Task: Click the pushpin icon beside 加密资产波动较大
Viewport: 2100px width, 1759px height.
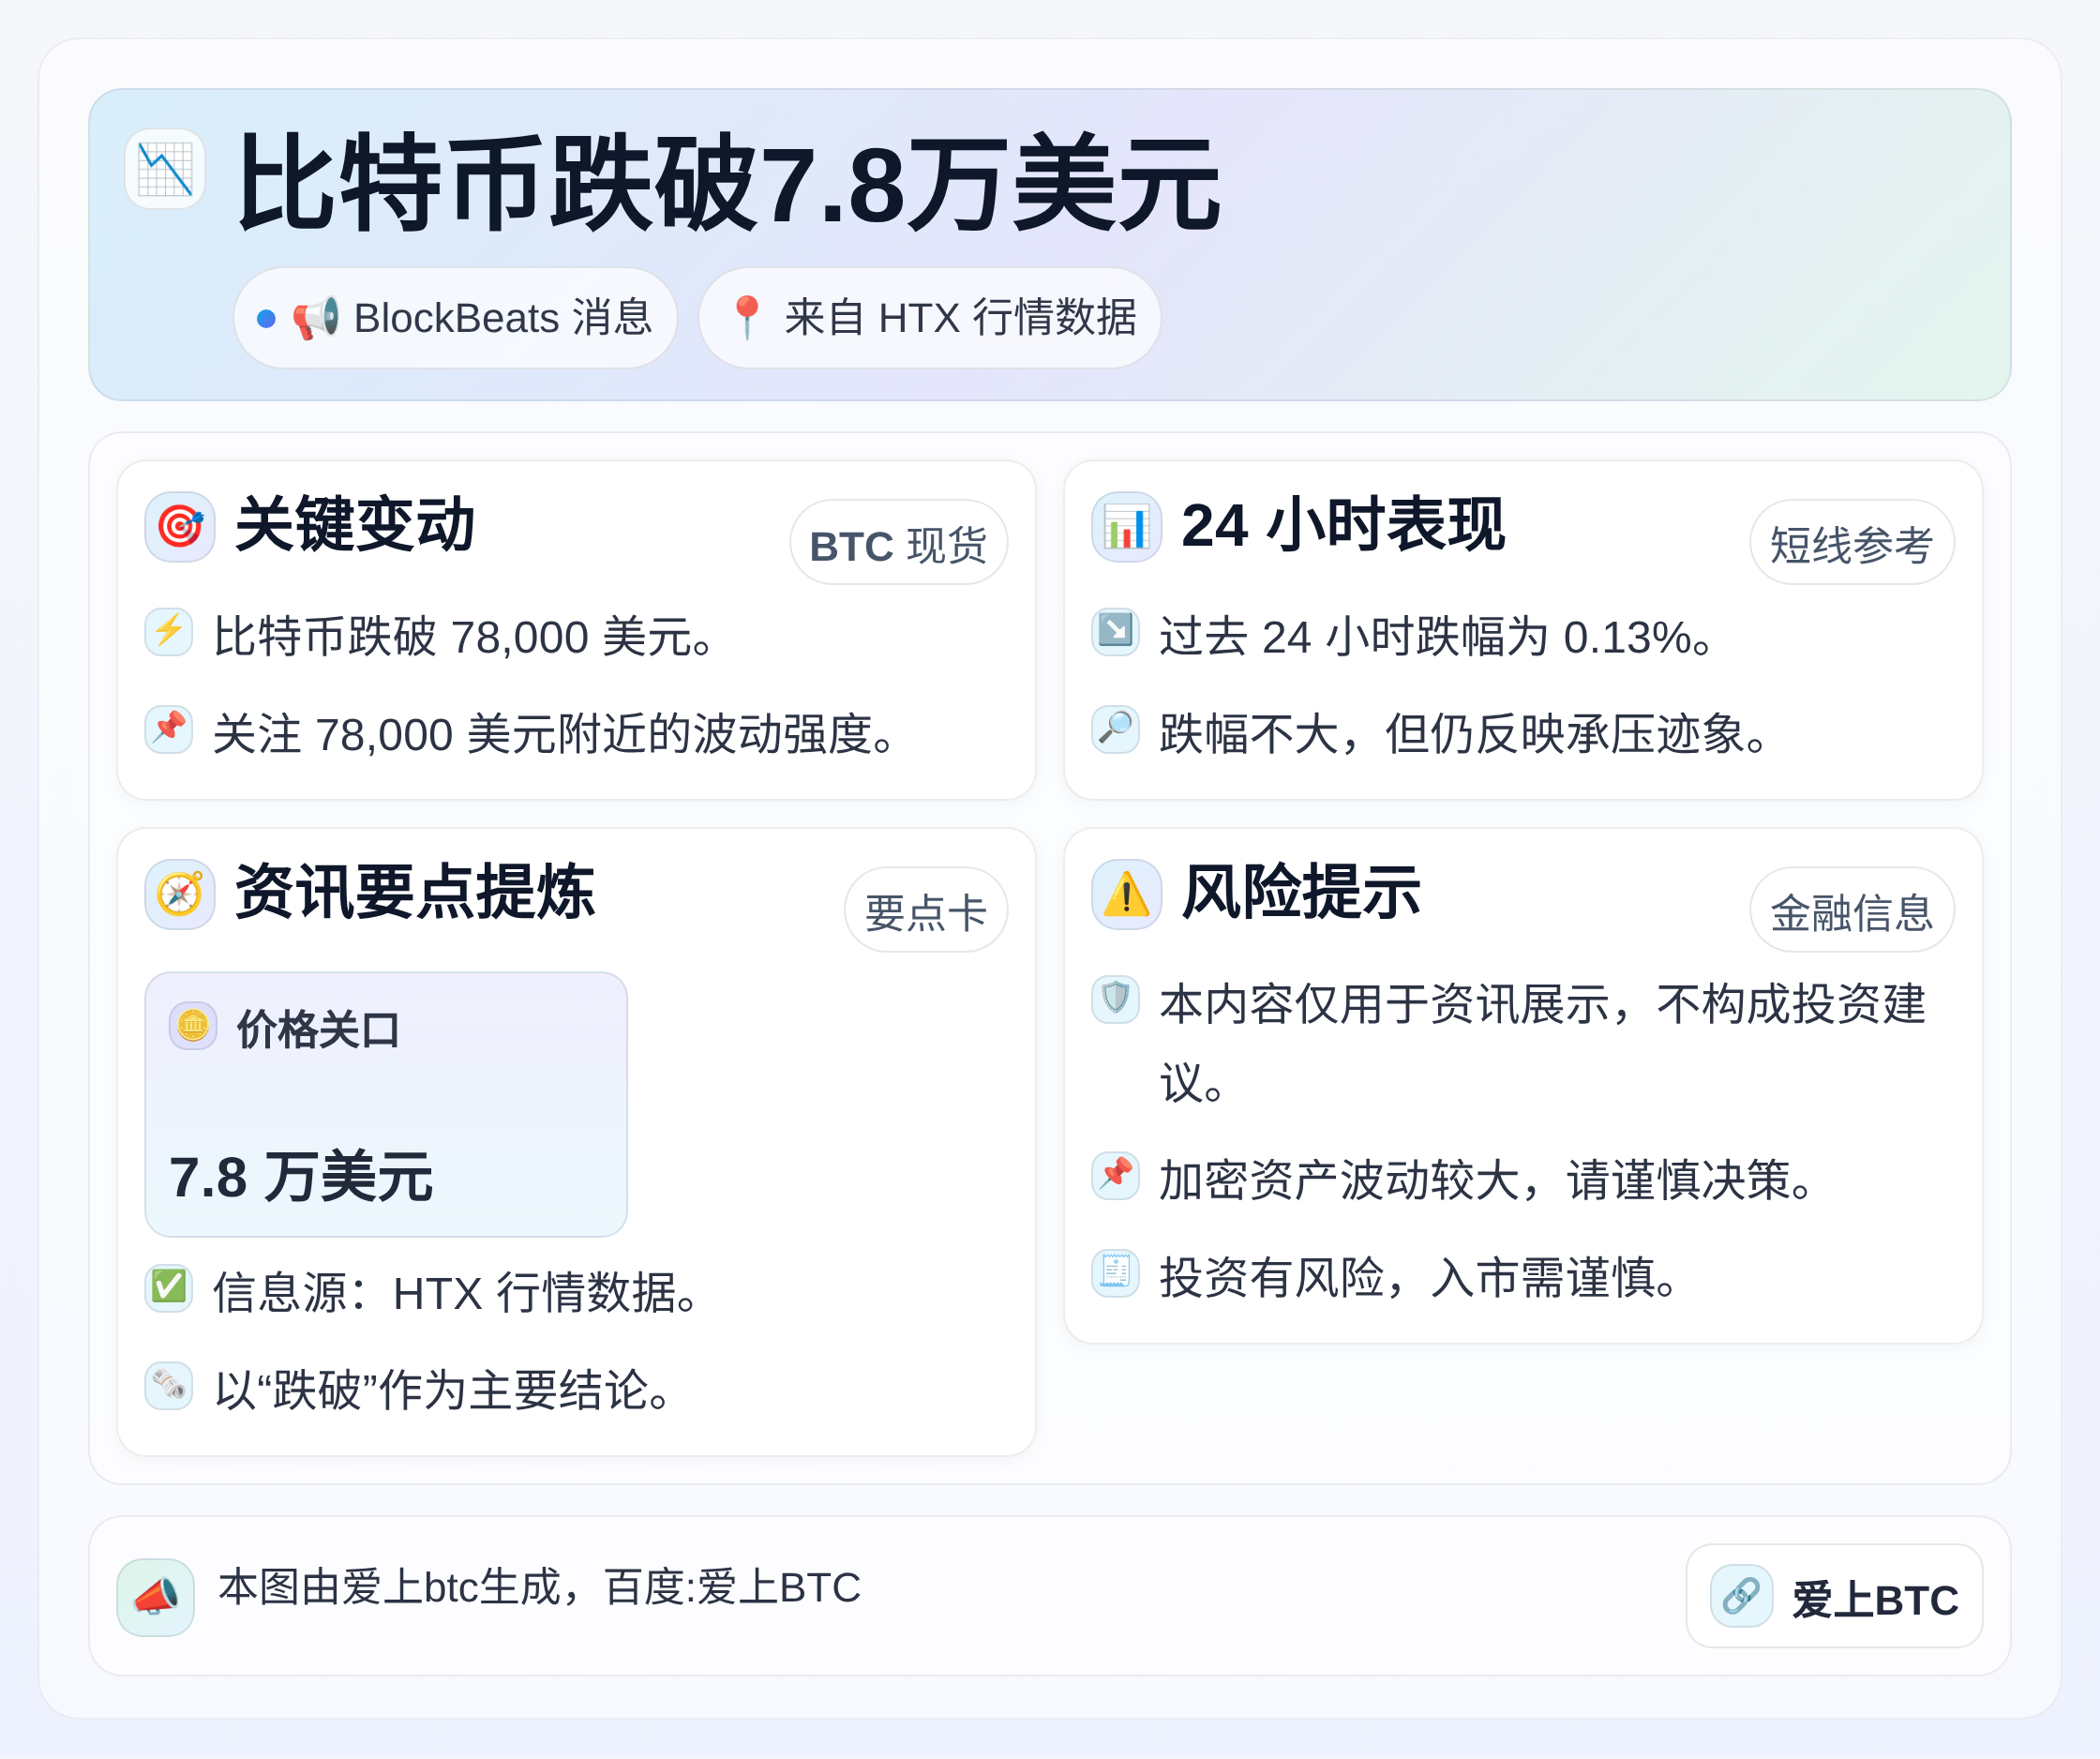Action: (x=1115, y=1175)
